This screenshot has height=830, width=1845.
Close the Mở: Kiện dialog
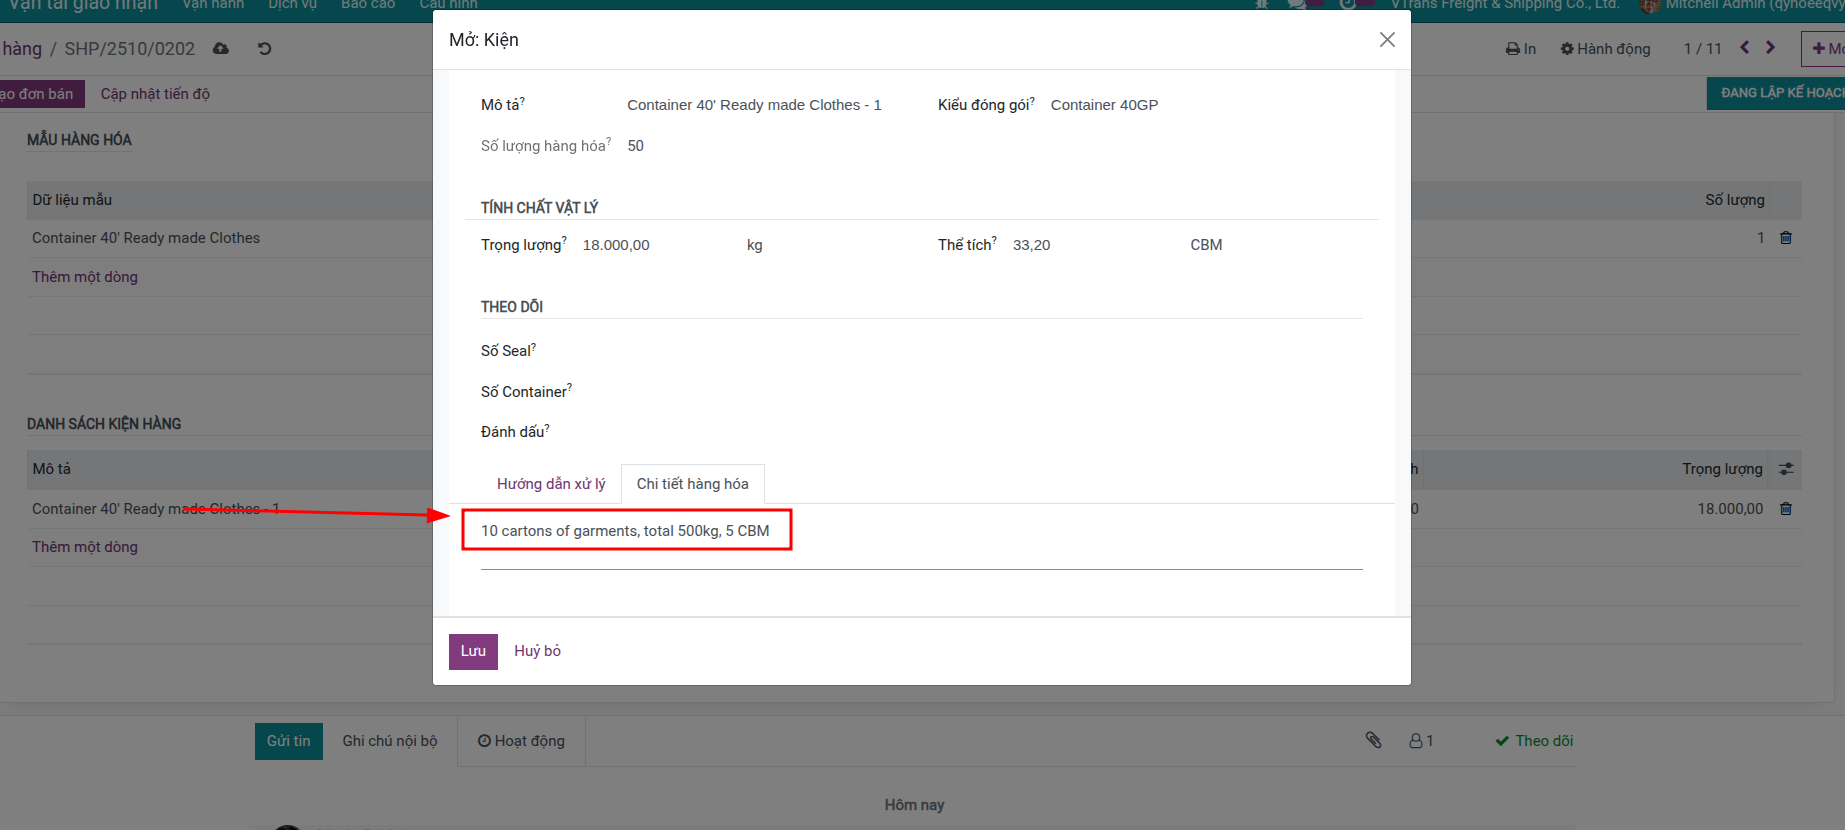pos(1387,40)
